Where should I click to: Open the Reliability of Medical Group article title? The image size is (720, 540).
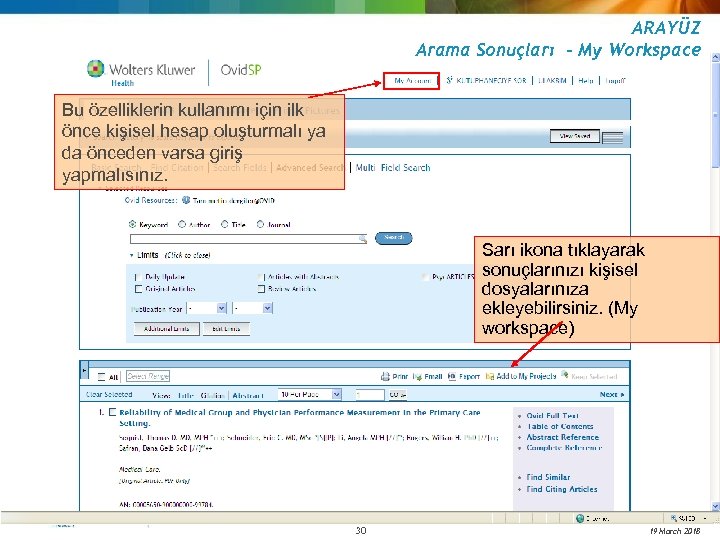click(299, 417)
